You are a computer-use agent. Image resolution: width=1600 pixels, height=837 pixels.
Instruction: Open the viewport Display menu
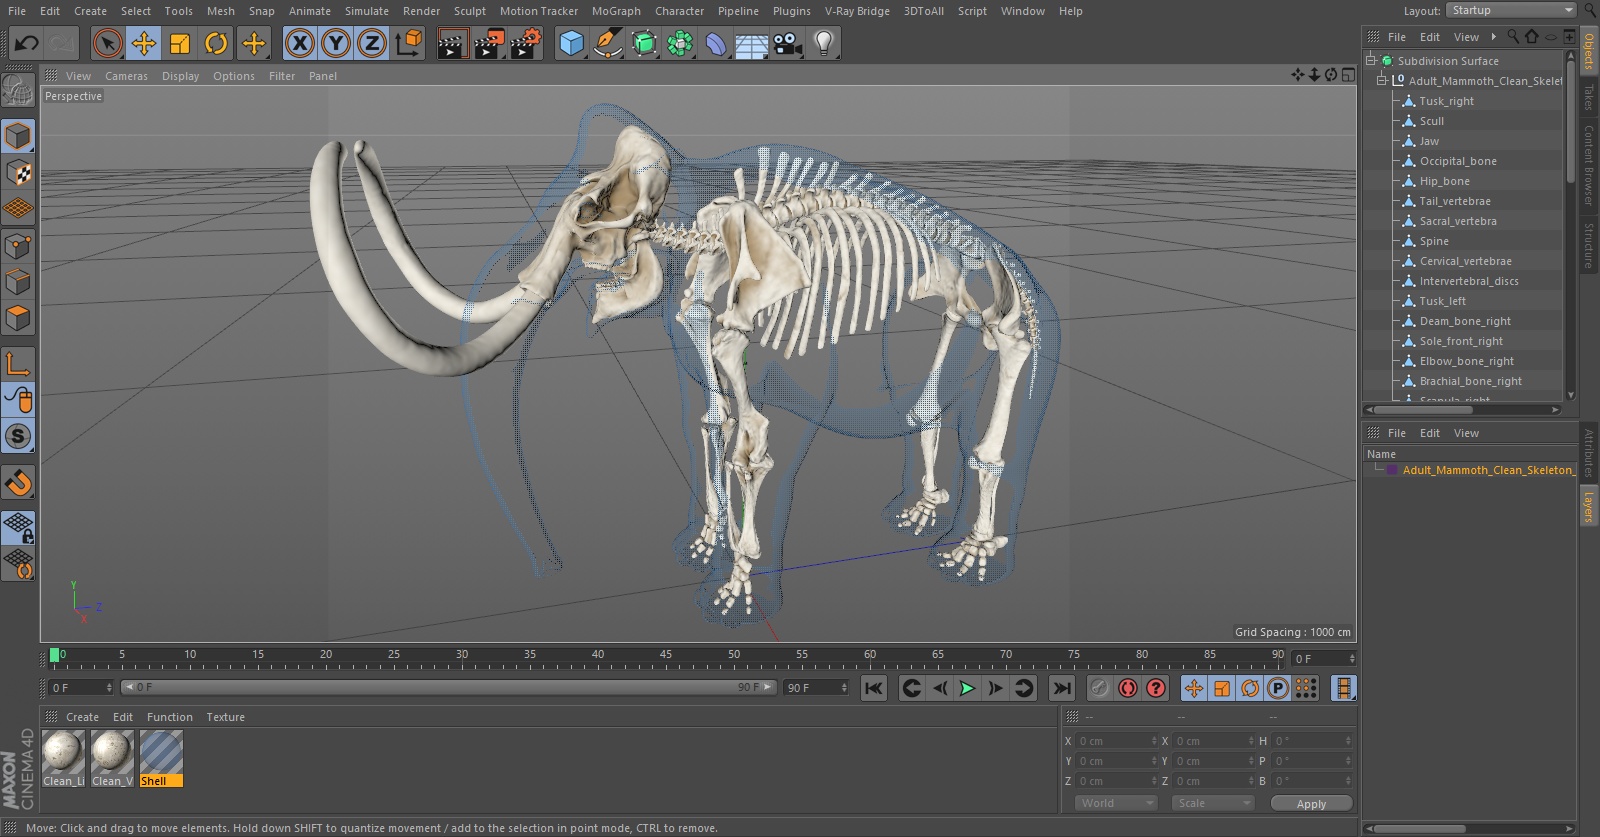(180, 76)
